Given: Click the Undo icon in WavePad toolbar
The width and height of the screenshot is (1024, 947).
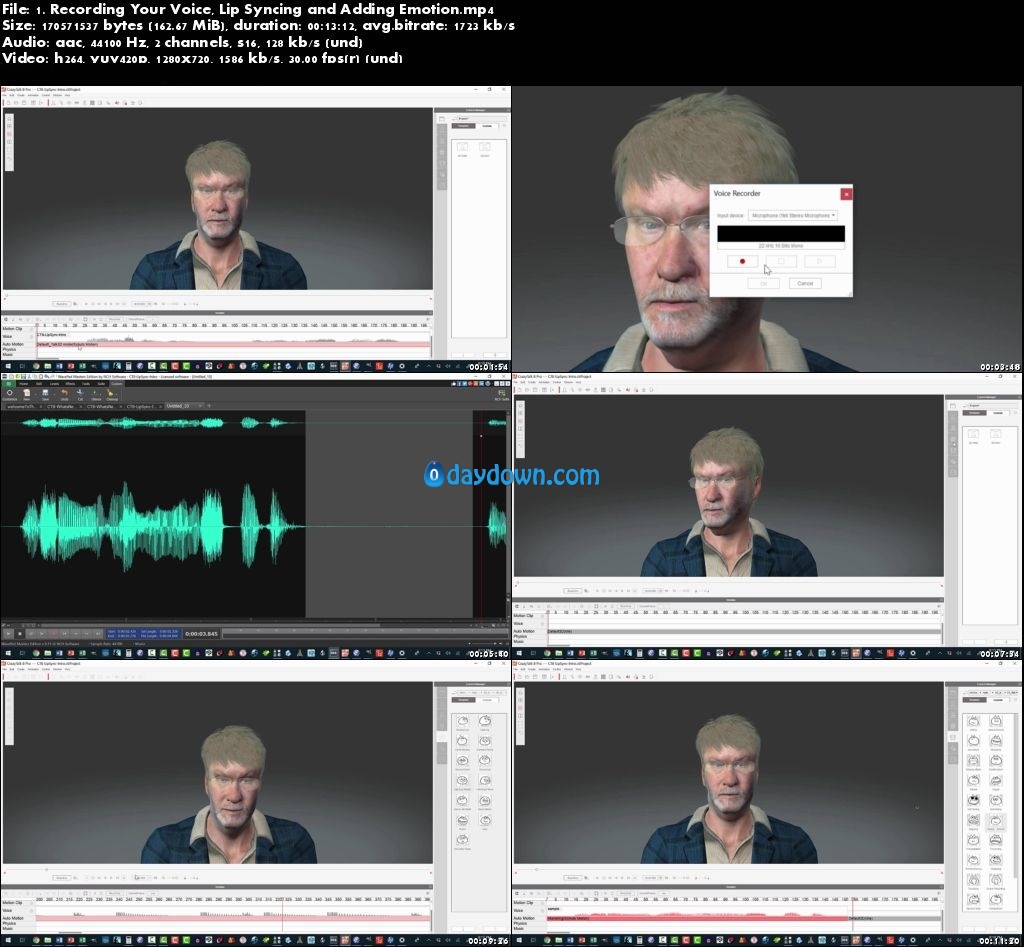Looking at the screenshot, I should coord(64,394).
